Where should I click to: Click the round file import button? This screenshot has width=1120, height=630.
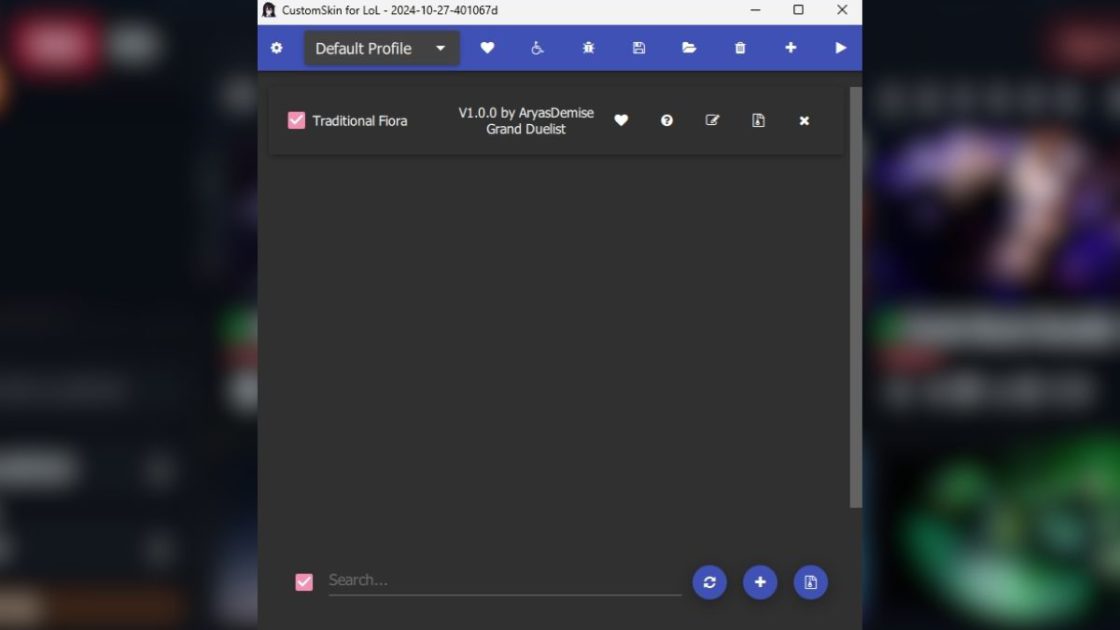(x=811, y=582)
